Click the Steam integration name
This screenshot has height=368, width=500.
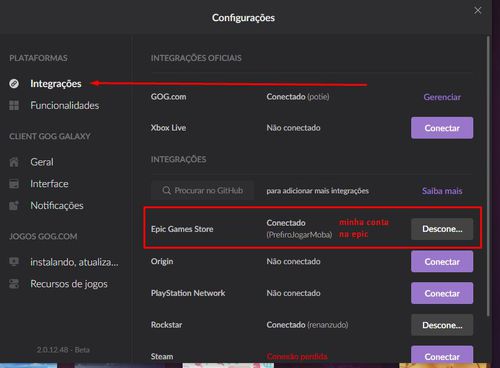pos(162,356)
